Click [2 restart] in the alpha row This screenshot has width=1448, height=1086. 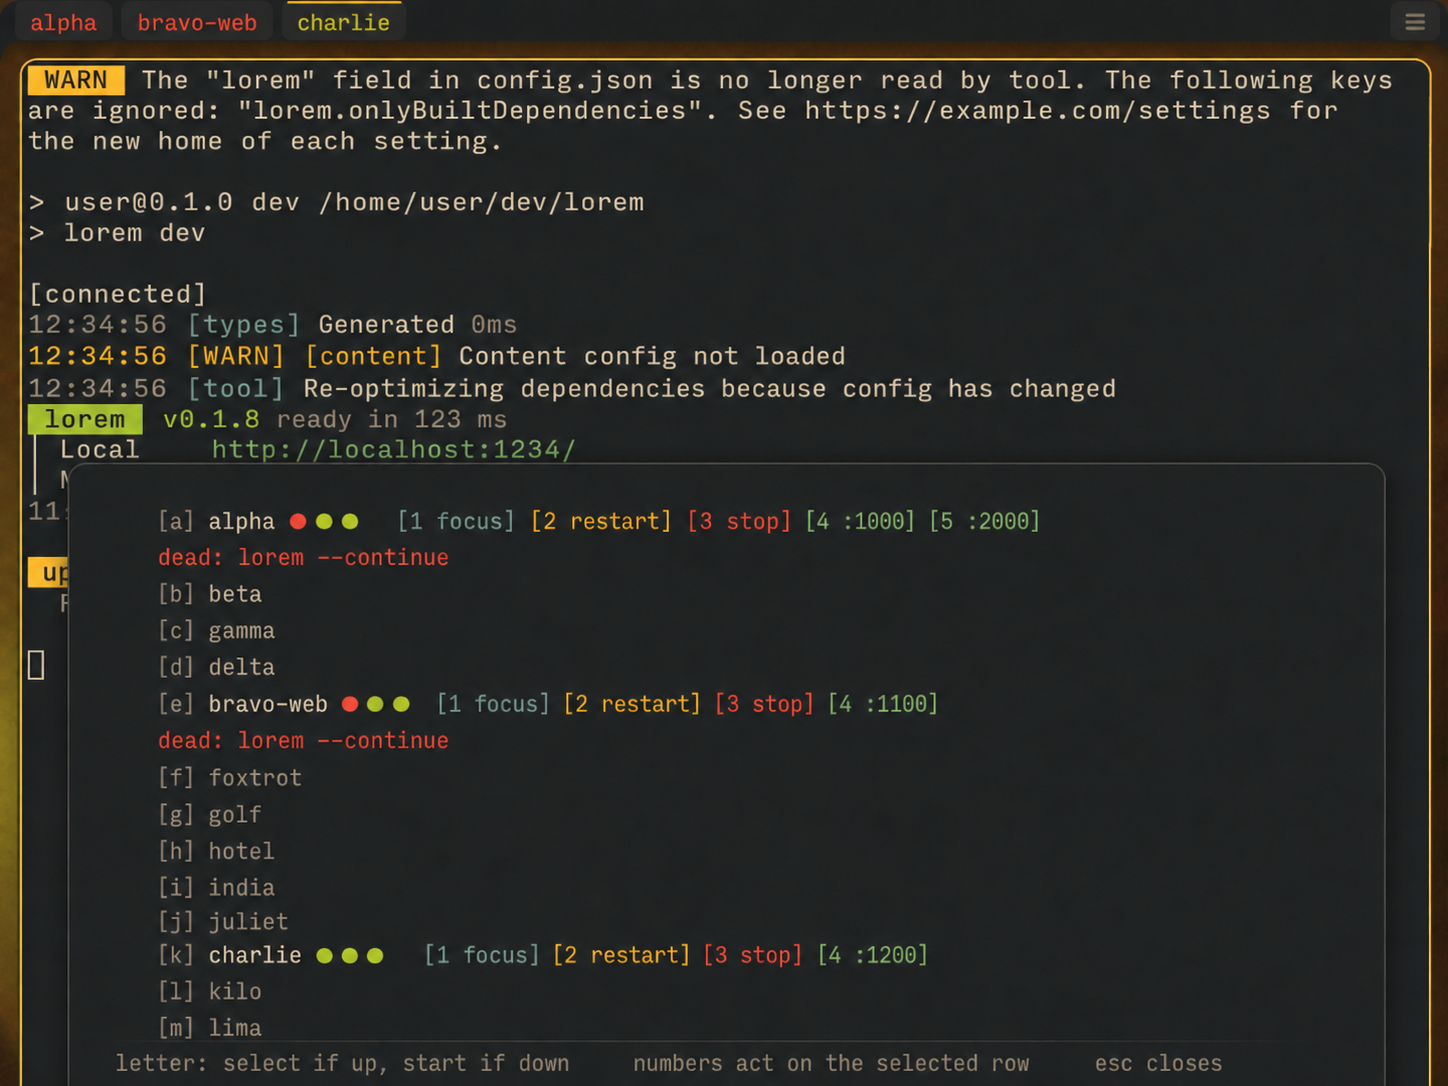click(601, 521)
